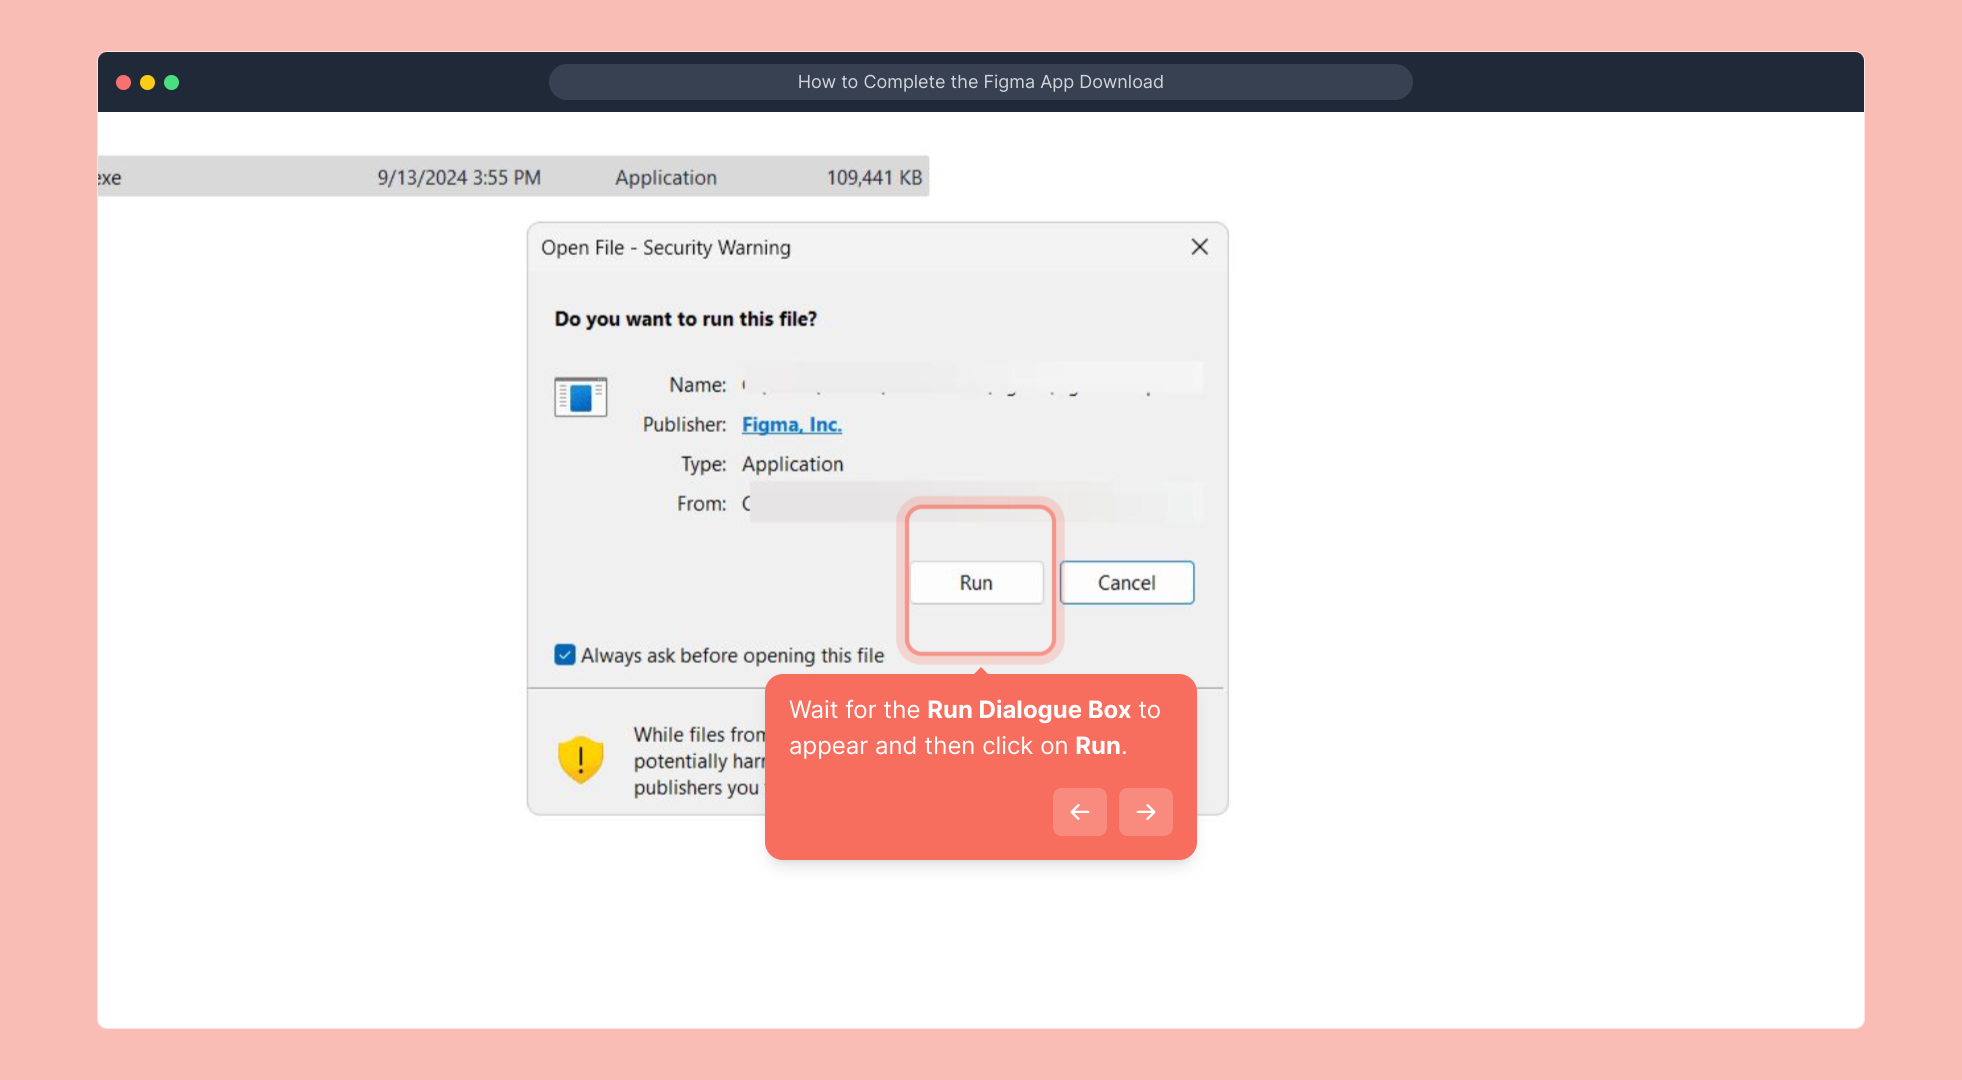Image resolution: width=1962 pixels, height=1080 pixels.
Task: Click the Run button
Action: [x=976, y=583]
